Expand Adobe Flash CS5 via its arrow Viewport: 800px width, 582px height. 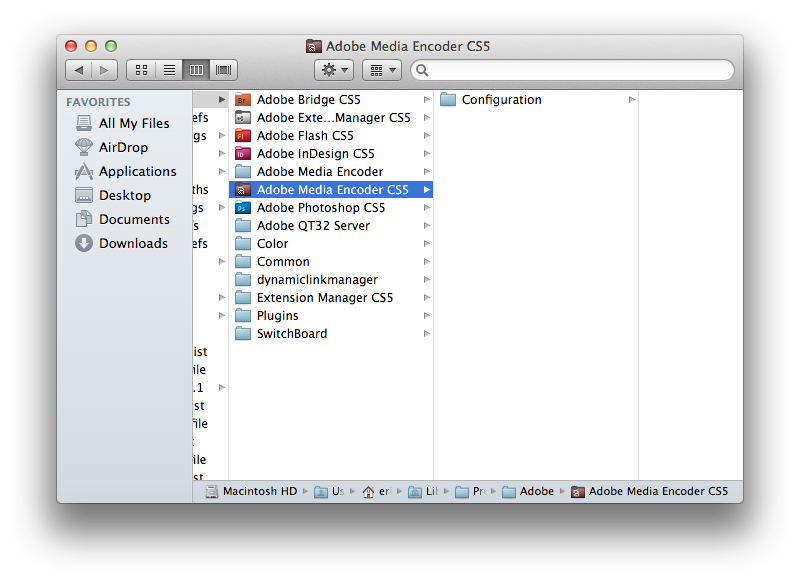427,136
